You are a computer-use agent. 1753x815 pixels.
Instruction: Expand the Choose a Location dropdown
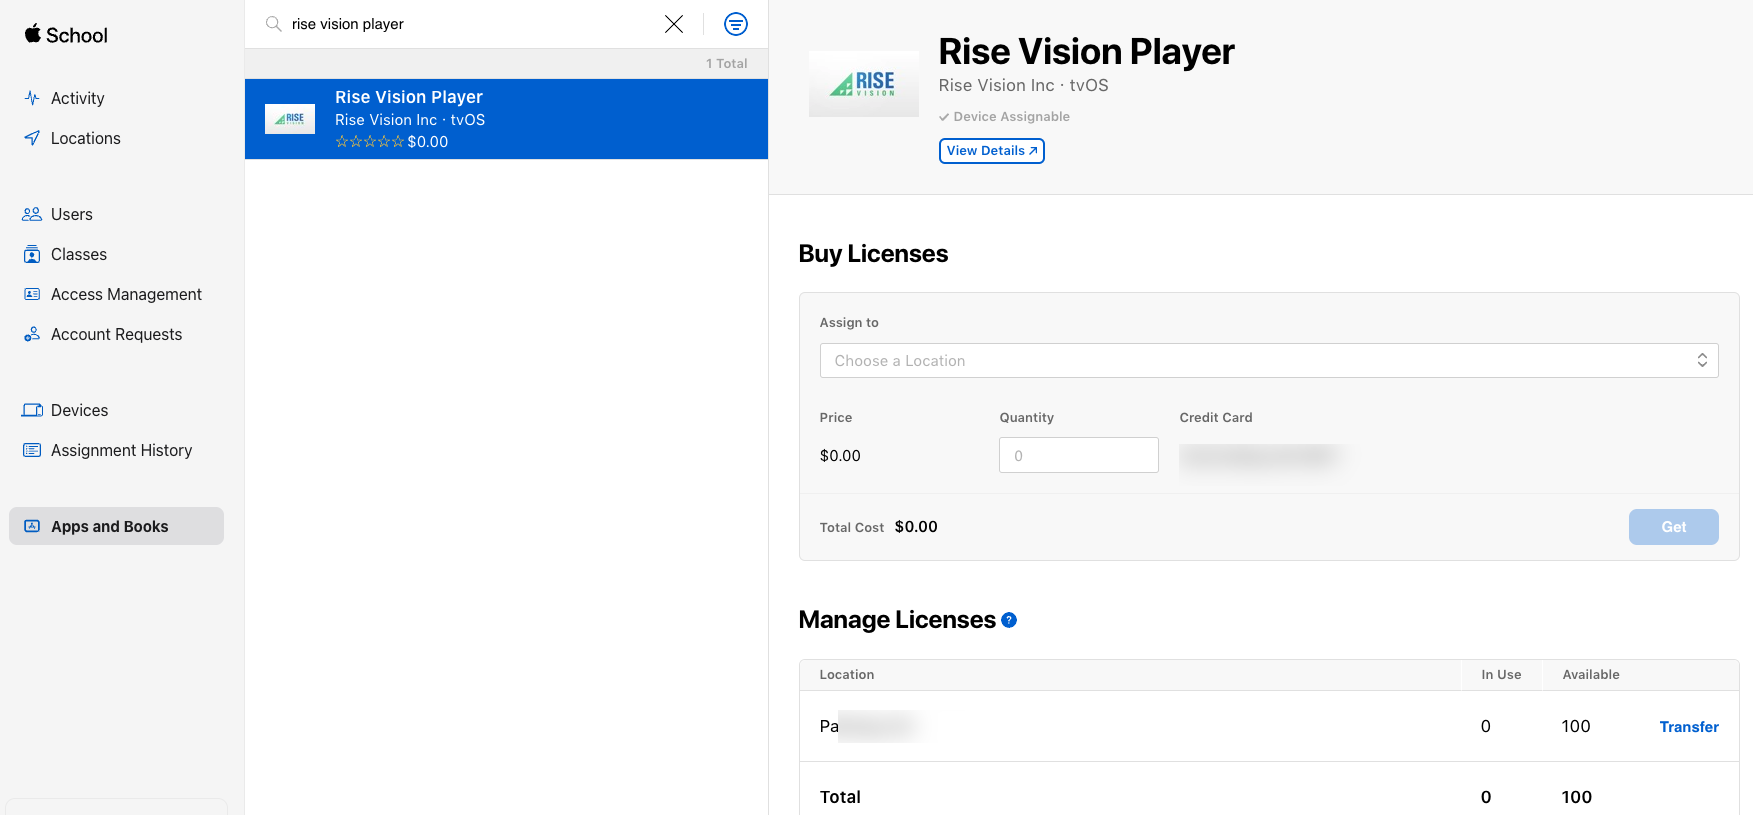tap(1268, 361)
